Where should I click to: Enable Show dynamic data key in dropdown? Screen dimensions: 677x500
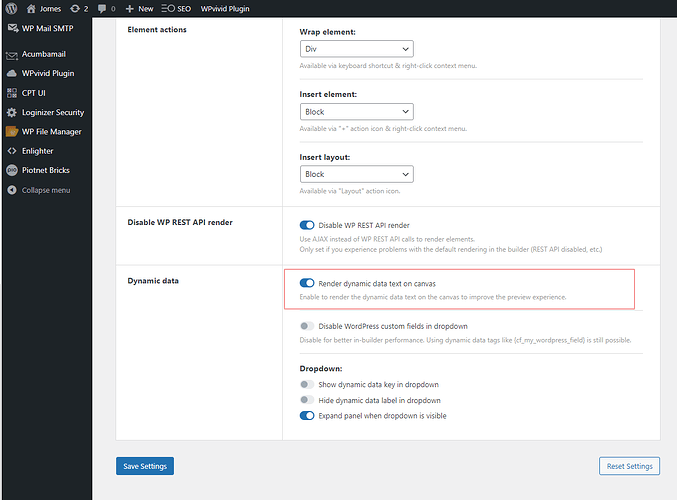(x=307, y=384)
